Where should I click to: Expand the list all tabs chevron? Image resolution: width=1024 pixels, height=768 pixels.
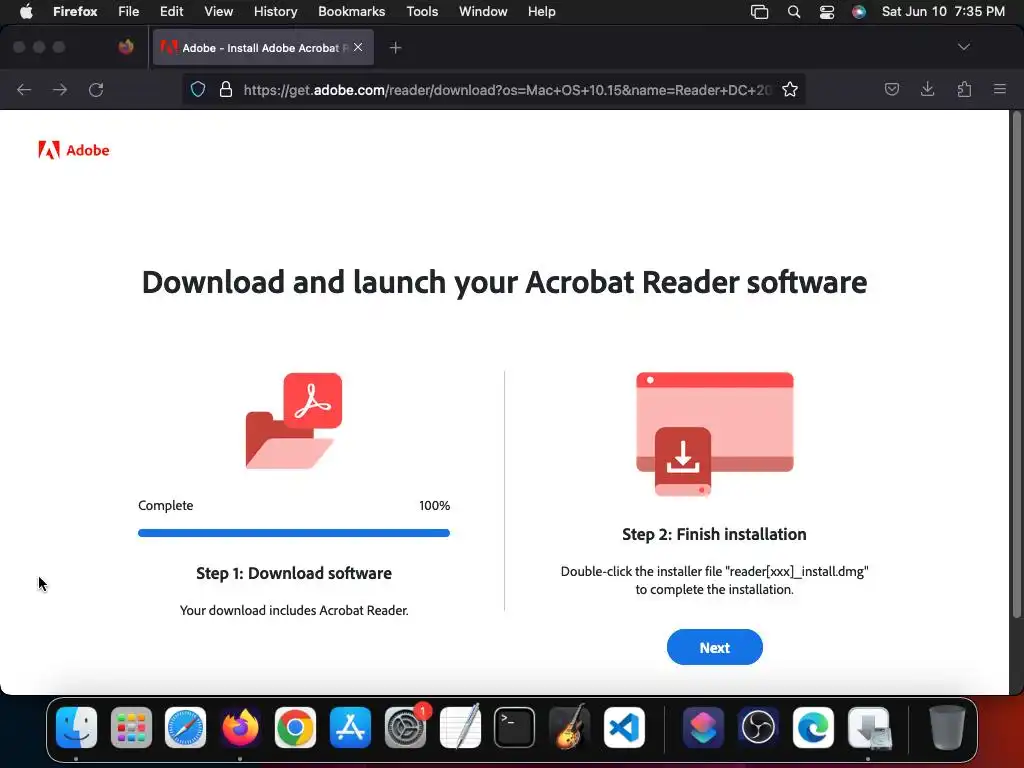[x=964, y=47]
